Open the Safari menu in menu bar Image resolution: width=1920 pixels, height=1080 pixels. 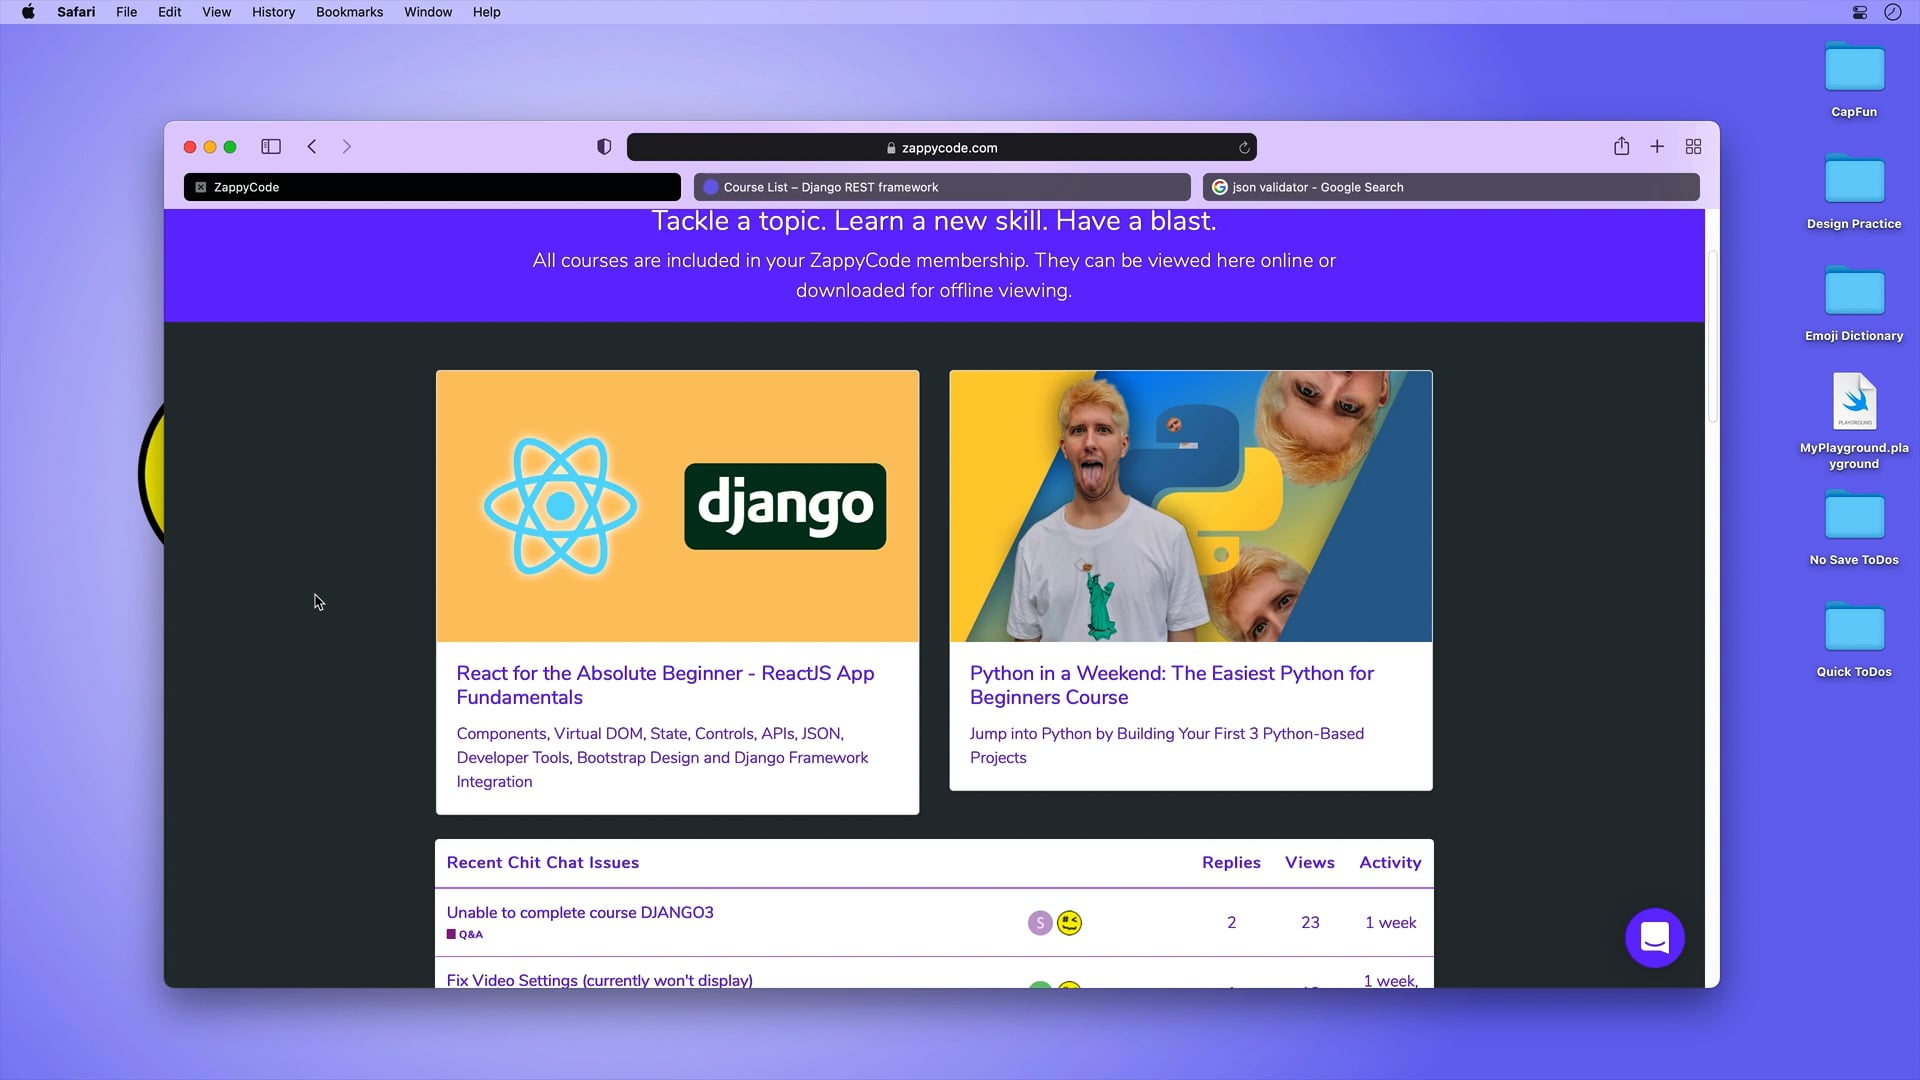76,12
